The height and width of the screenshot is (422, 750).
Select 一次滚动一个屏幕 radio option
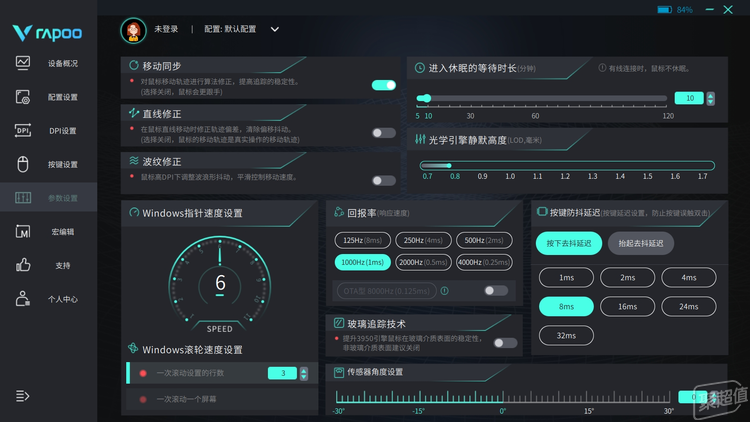[x=143, y=399]
